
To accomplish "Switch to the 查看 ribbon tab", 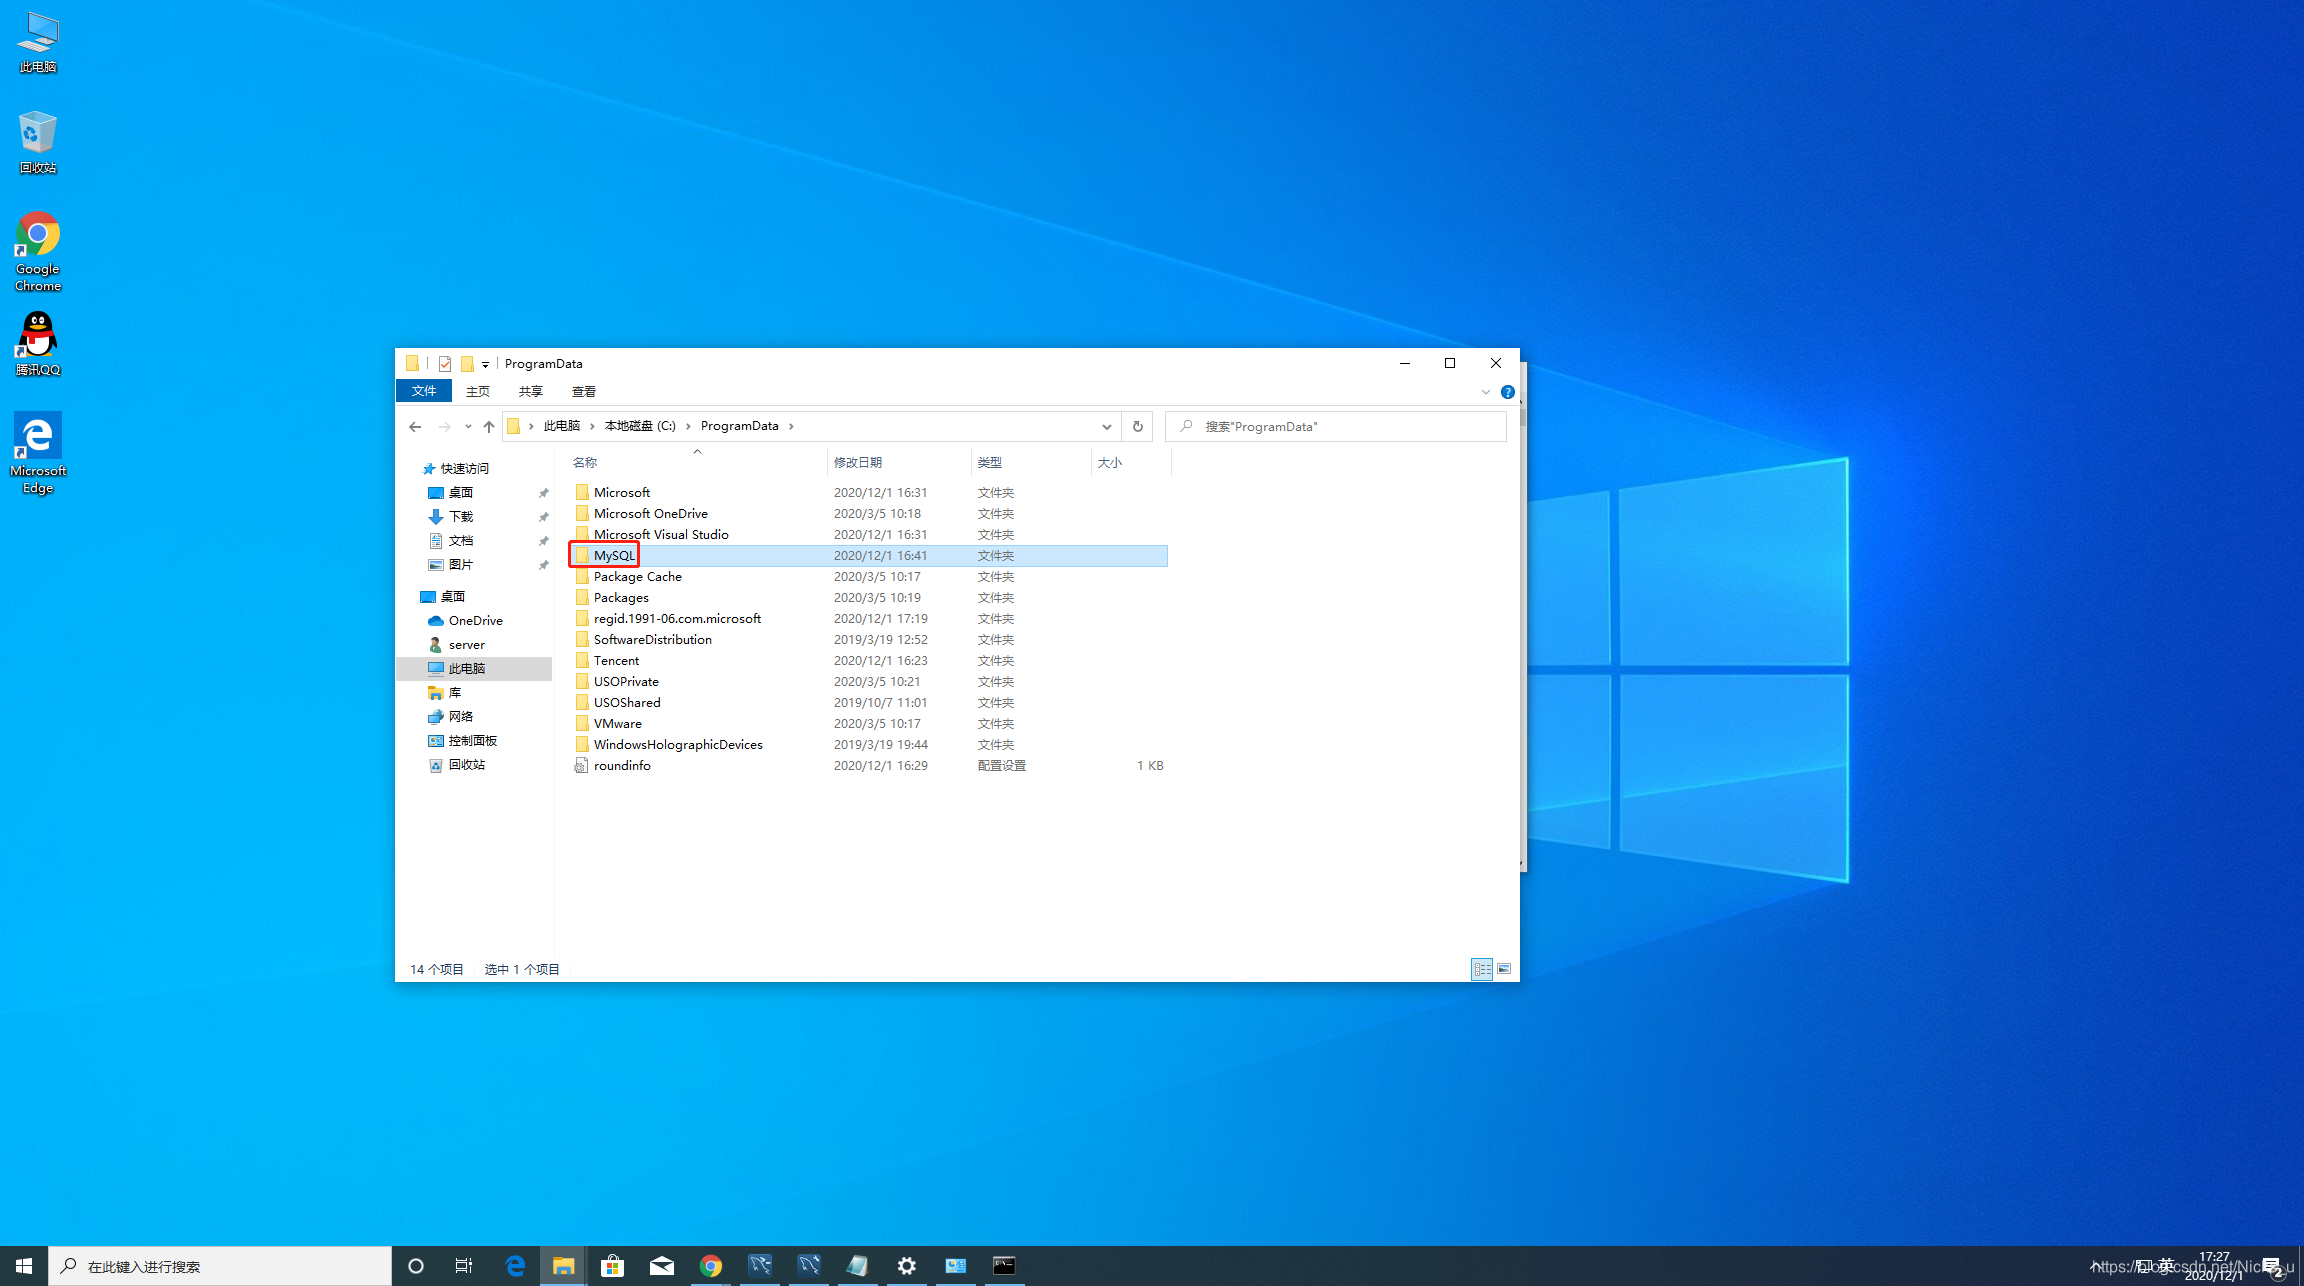I will pyautogui.click(x=583, y=391).
